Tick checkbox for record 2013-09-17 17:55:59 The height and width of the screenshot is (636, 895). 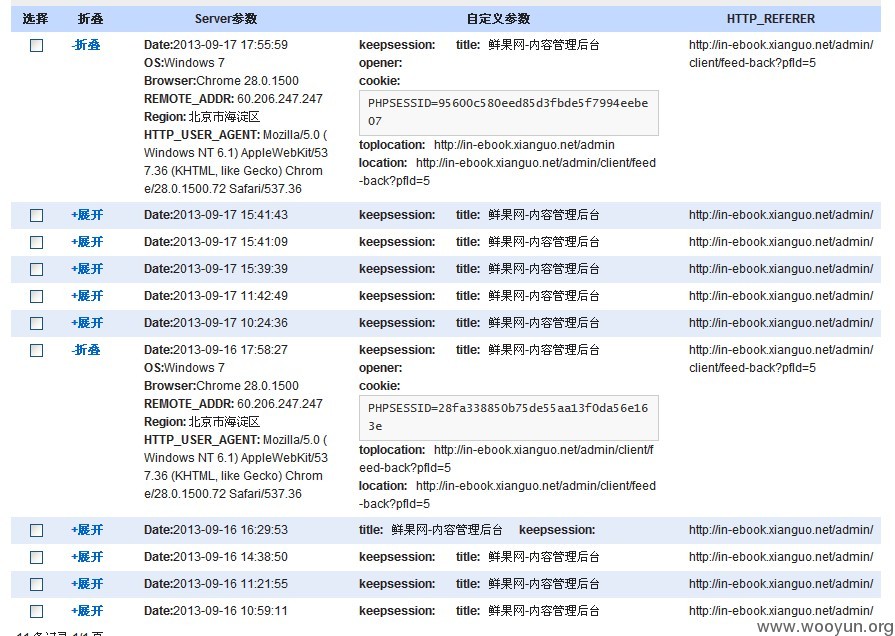[36, 45]
